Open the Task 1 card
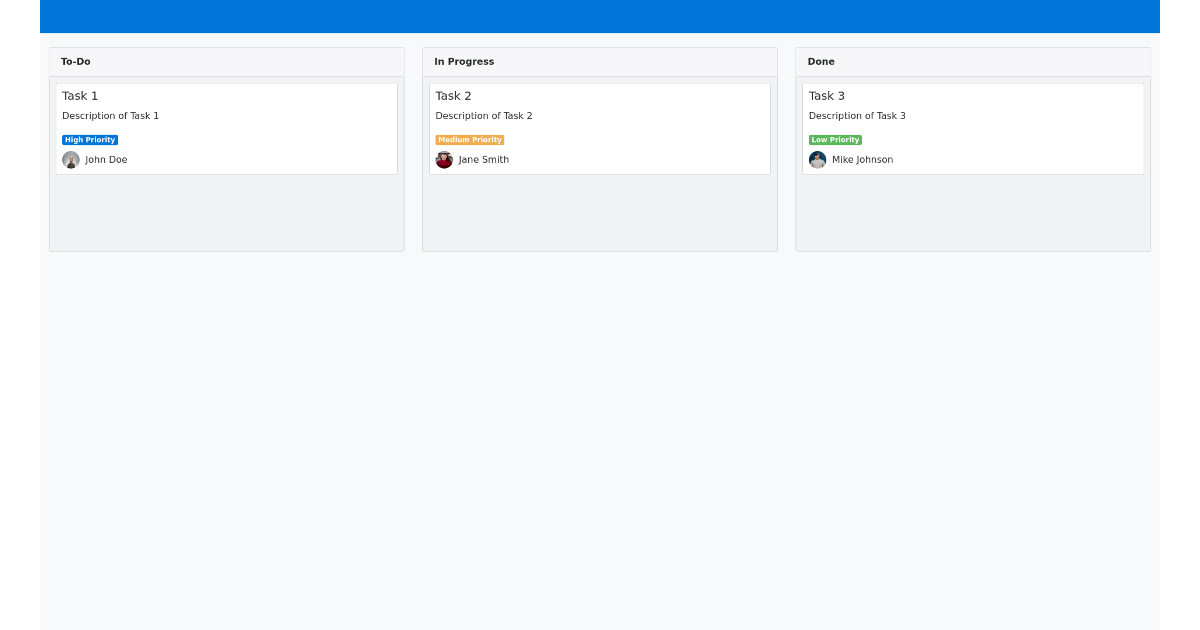Image resolution: width=1200 pixels, height=630 pixels. pyautogui.click(x=226, y=128)
